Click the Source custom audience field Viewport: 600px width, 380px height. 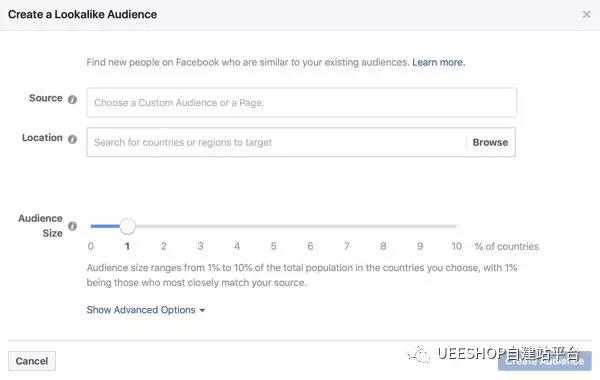point(302,103)
